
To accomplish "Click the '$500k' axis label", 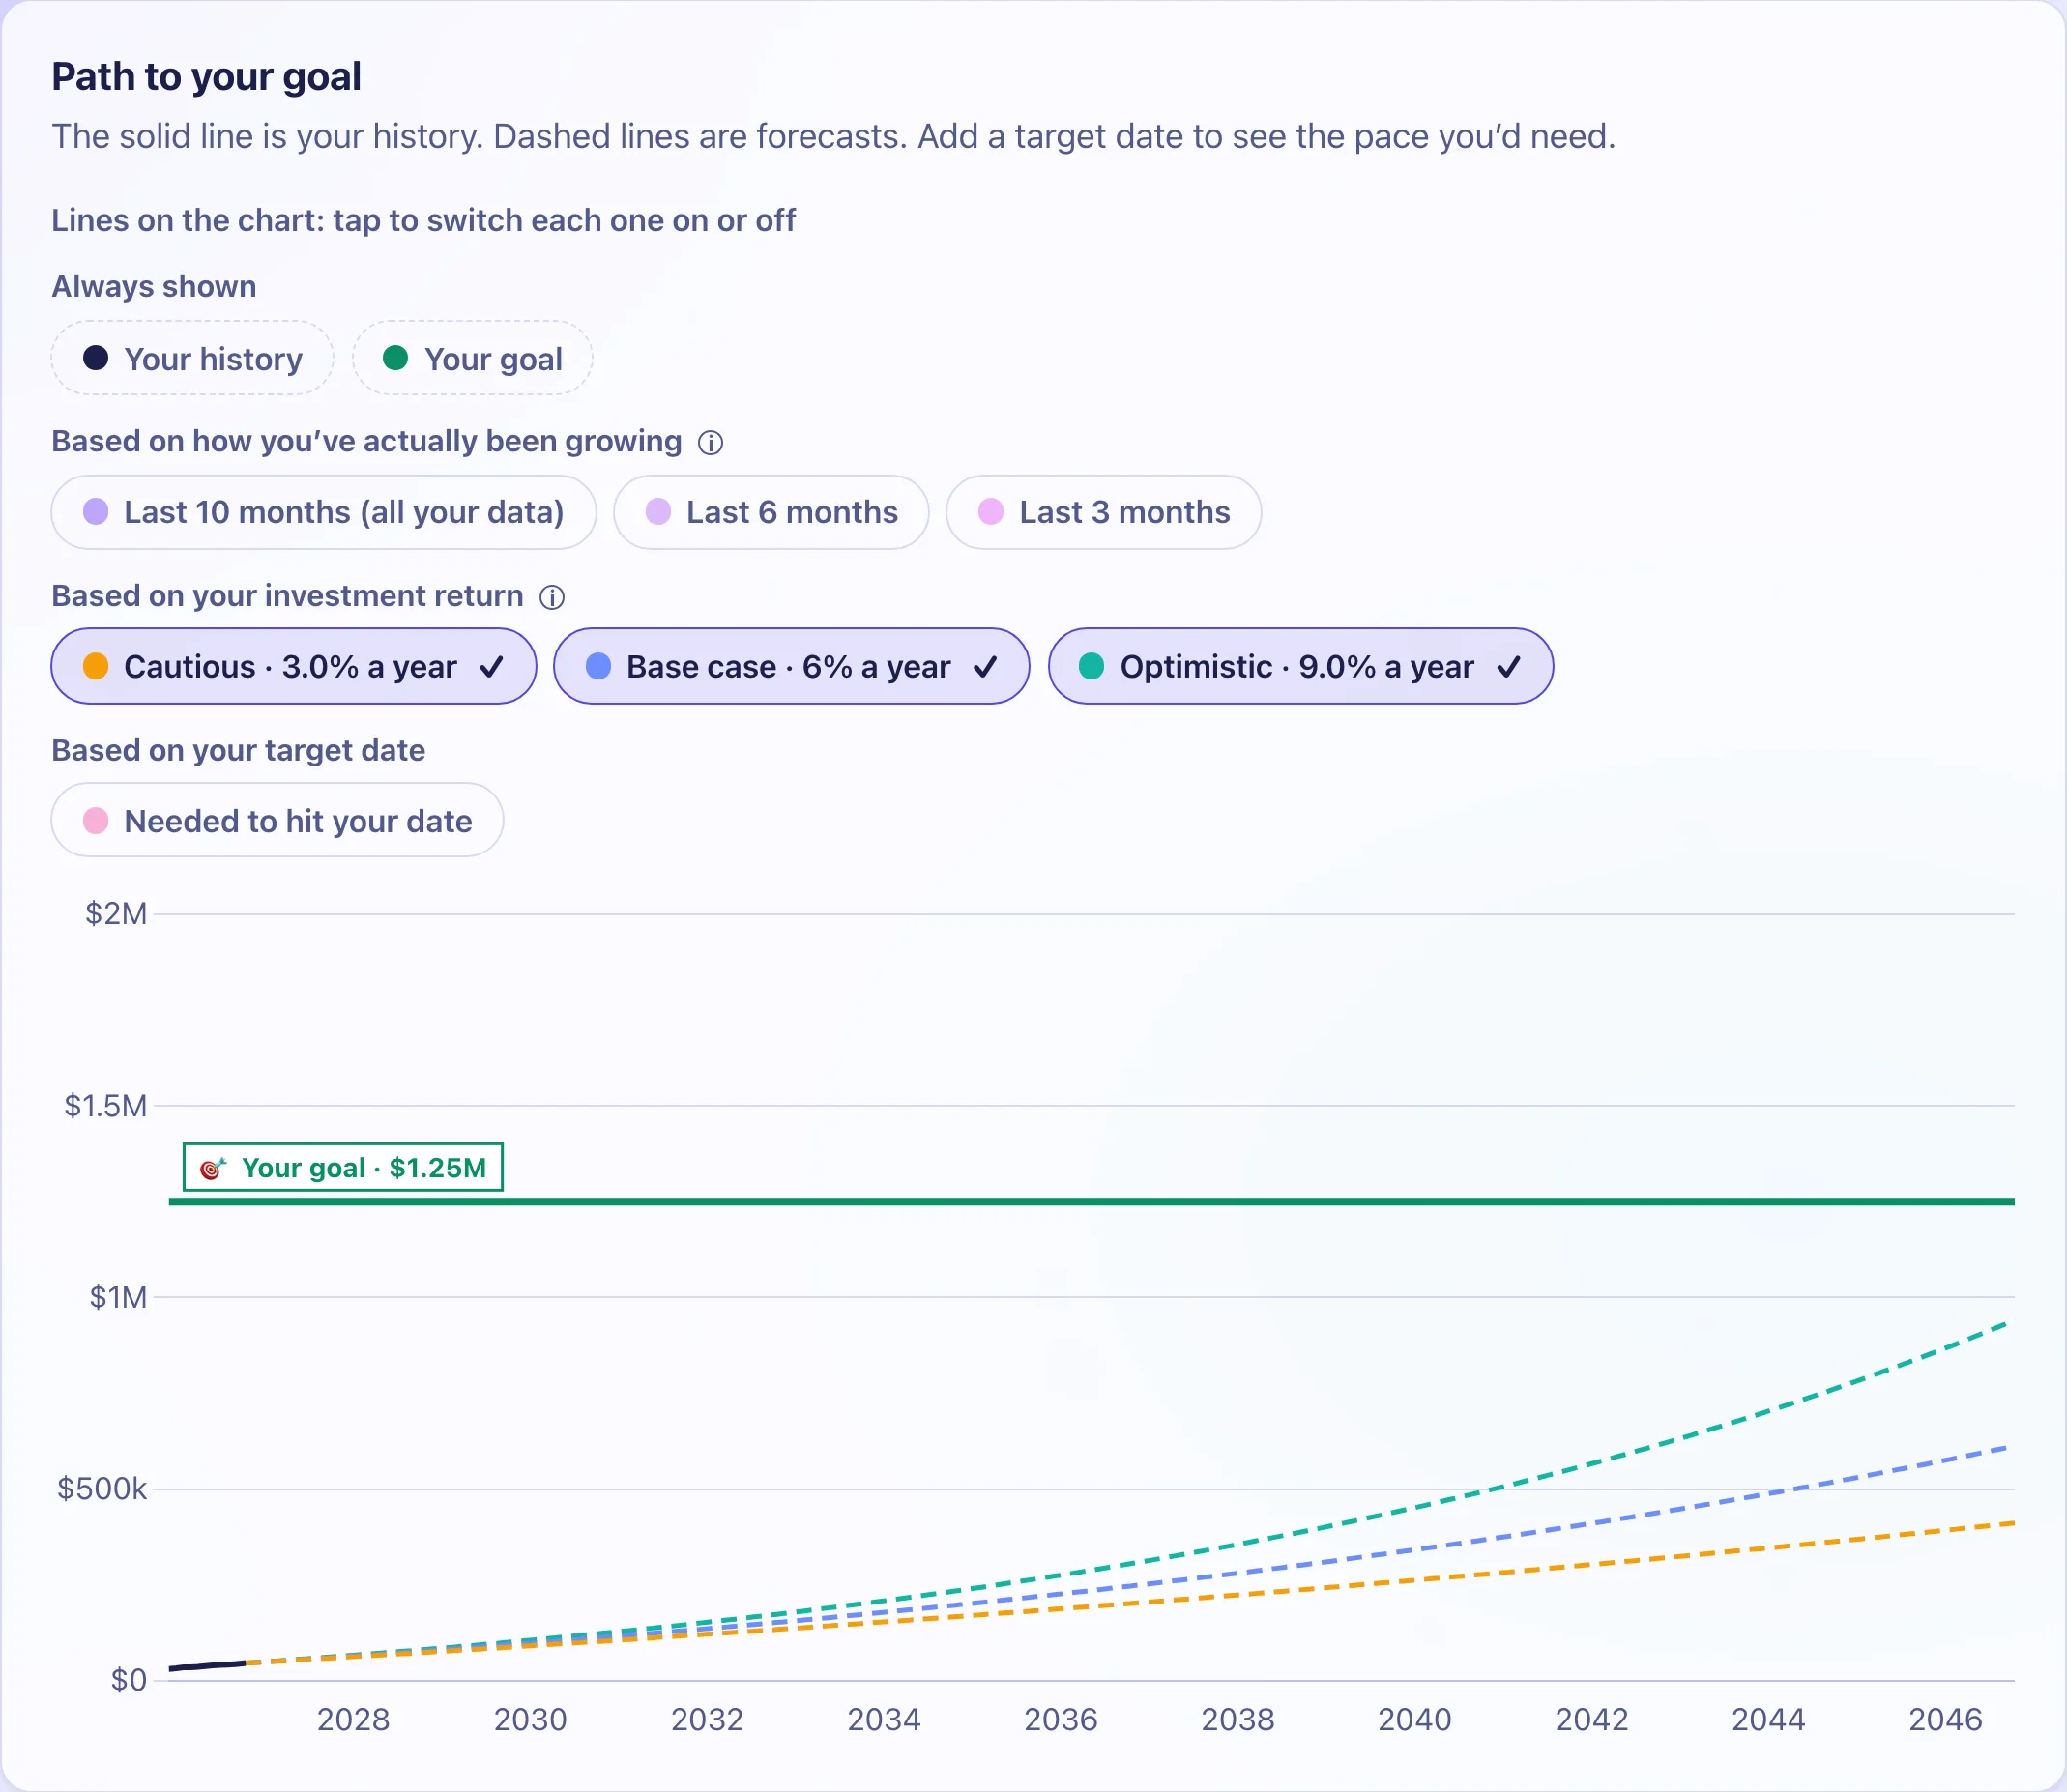I will coord(102,1489).
